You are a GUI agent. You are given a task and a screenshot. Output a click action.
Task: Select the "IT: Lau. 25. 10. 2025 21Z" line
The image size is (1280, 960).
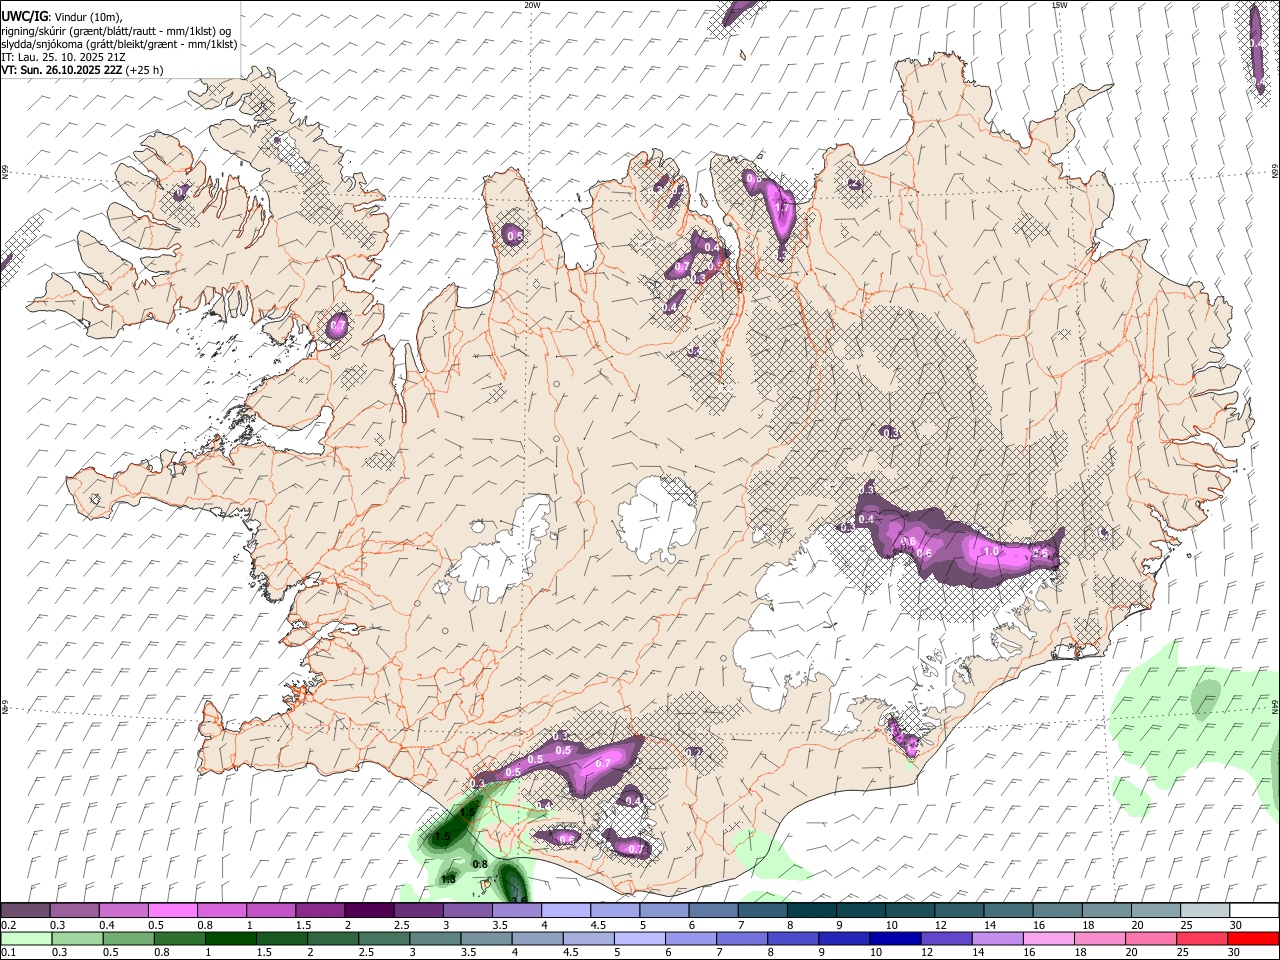(63, 57)
